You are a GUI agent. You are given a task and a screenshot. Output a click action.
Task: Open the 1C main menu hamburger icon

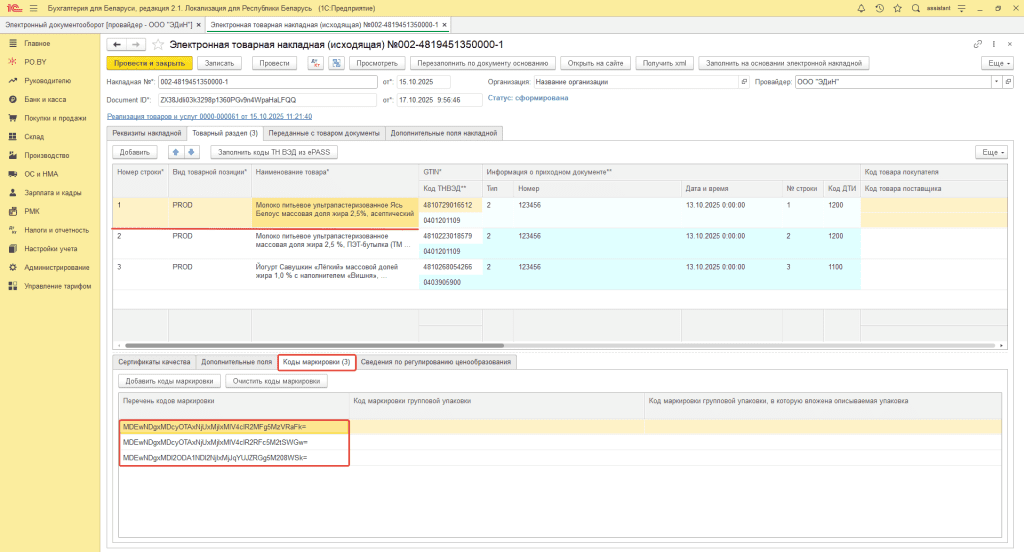33,9
